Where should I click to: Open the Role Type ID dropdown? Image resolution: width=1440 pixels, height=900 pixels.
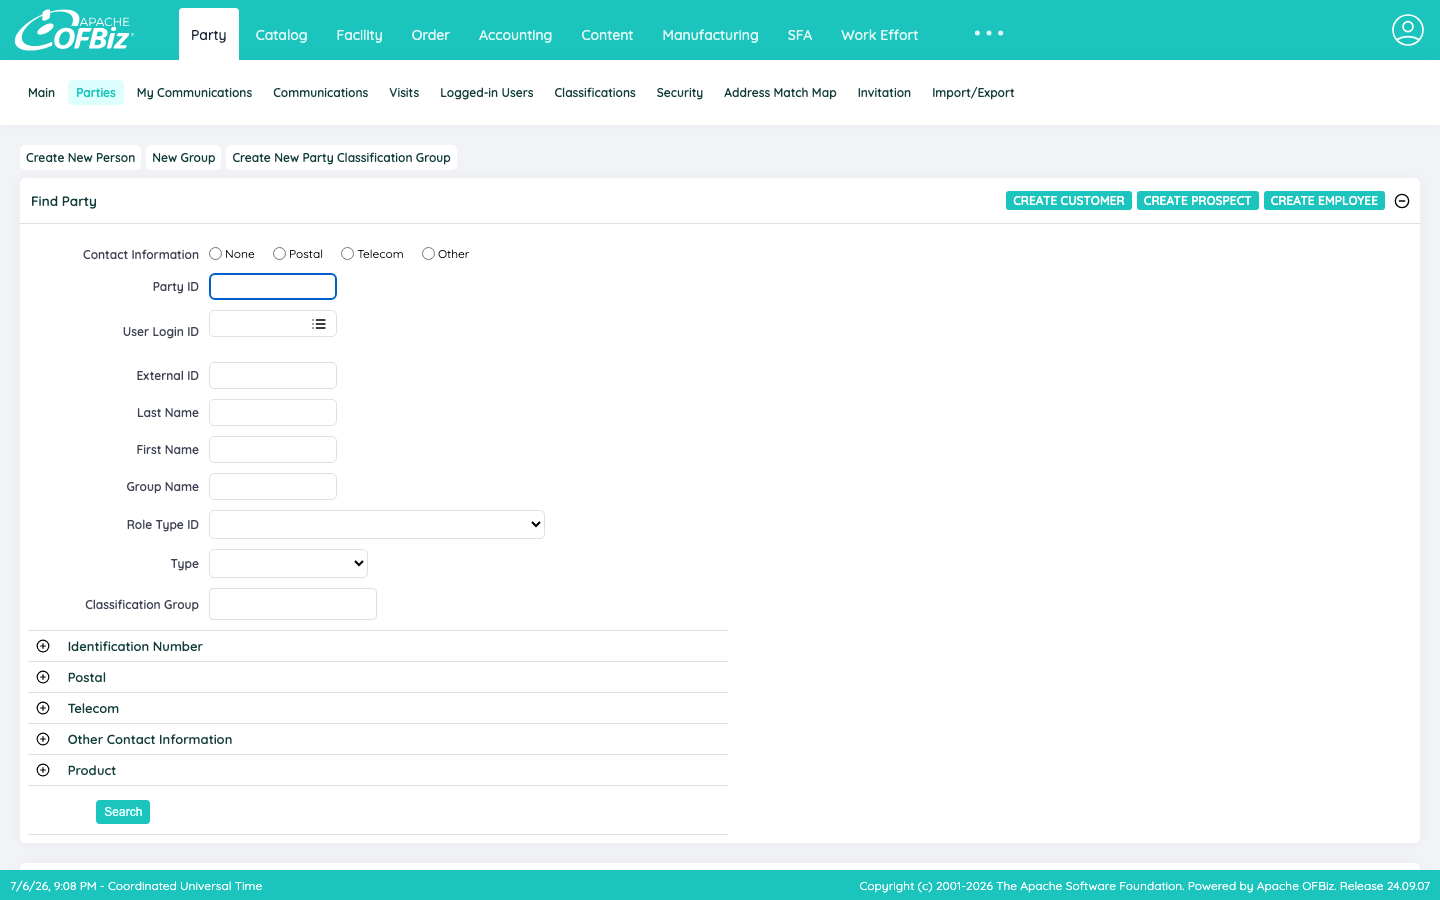377,524
